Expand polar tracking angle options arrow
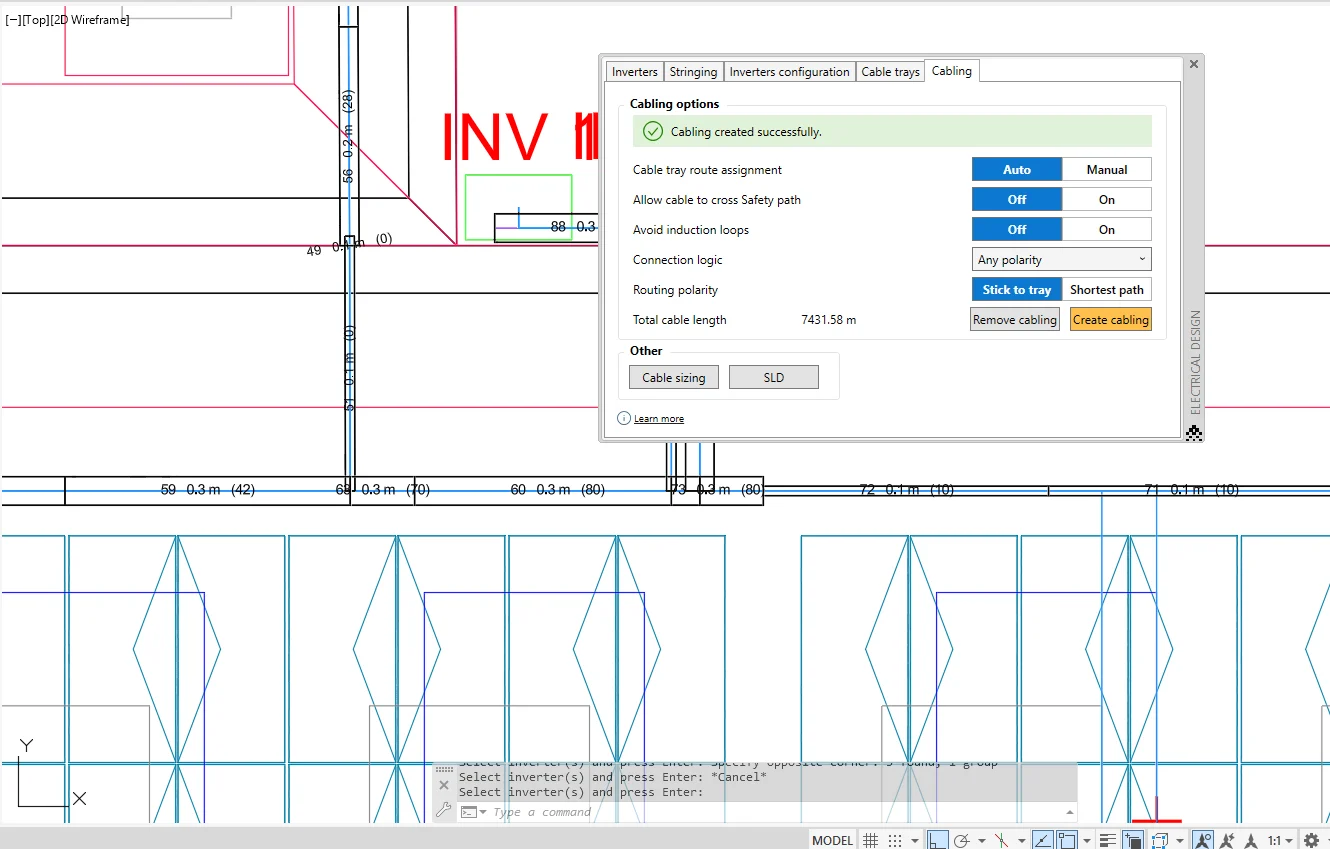Image resolution: width=1330 pixels, height=849 pixels. coord(982,840)
